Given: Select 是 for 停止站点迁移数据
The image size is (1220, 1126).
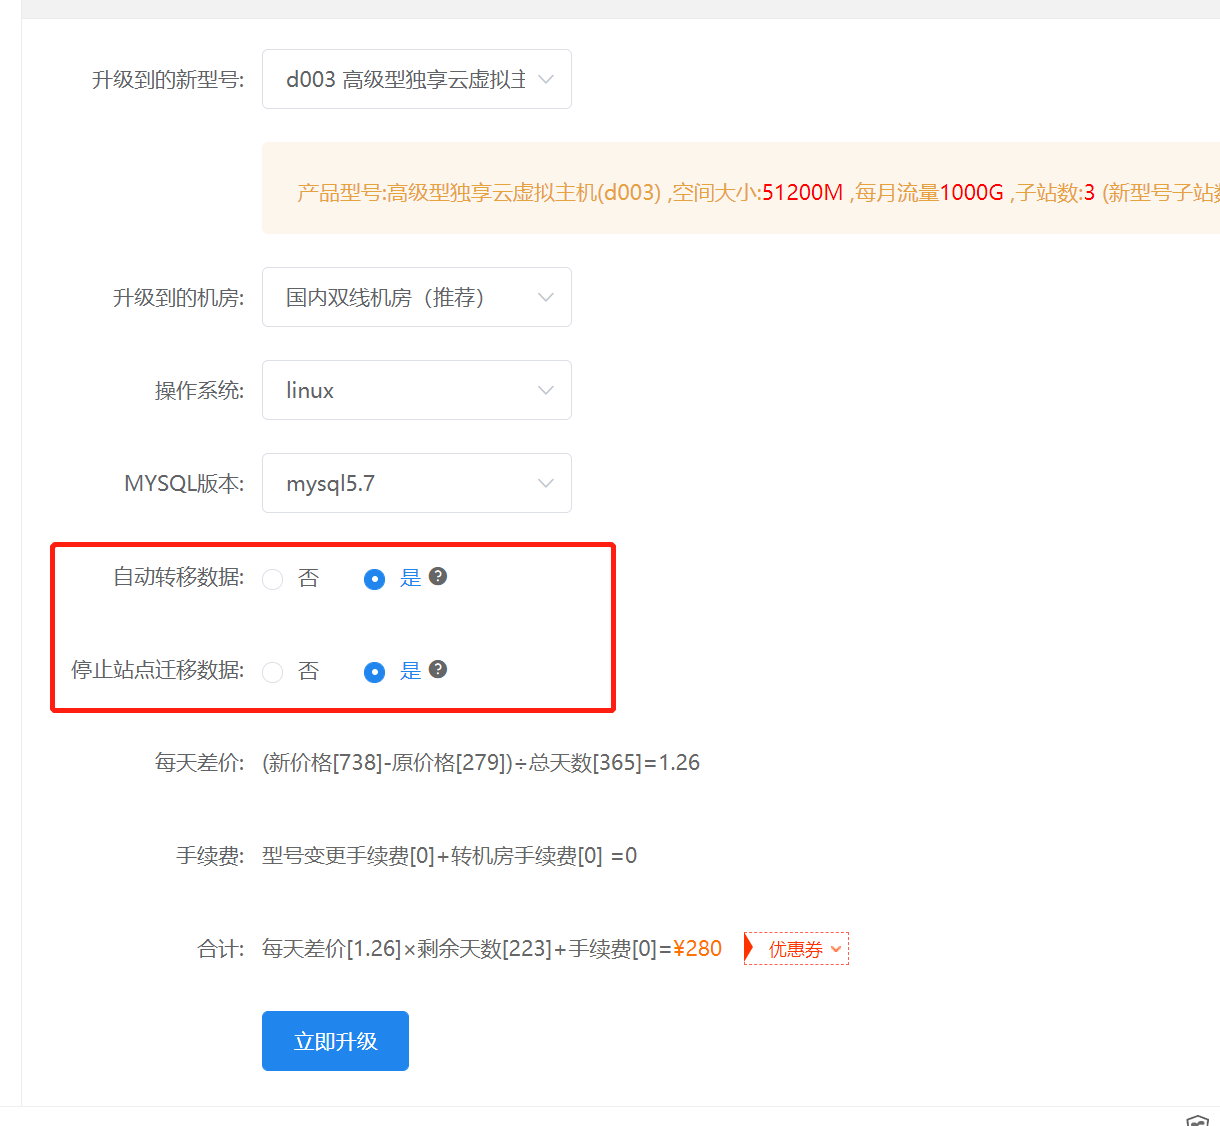Looking at the screenshot, I should 374,672.
